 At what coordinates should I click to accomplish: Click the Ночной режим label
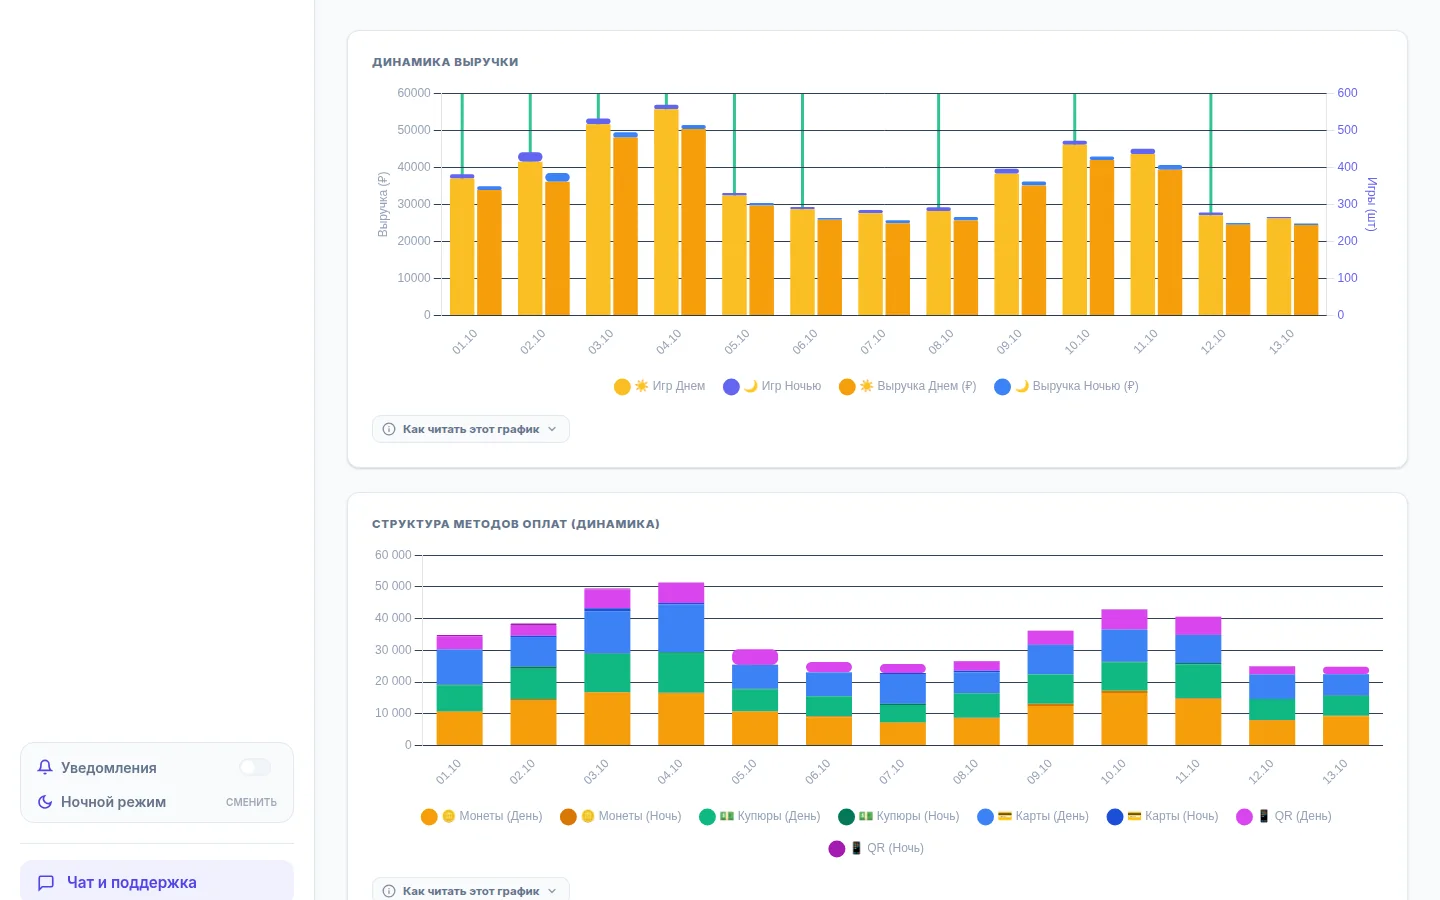tap(114, 802)
